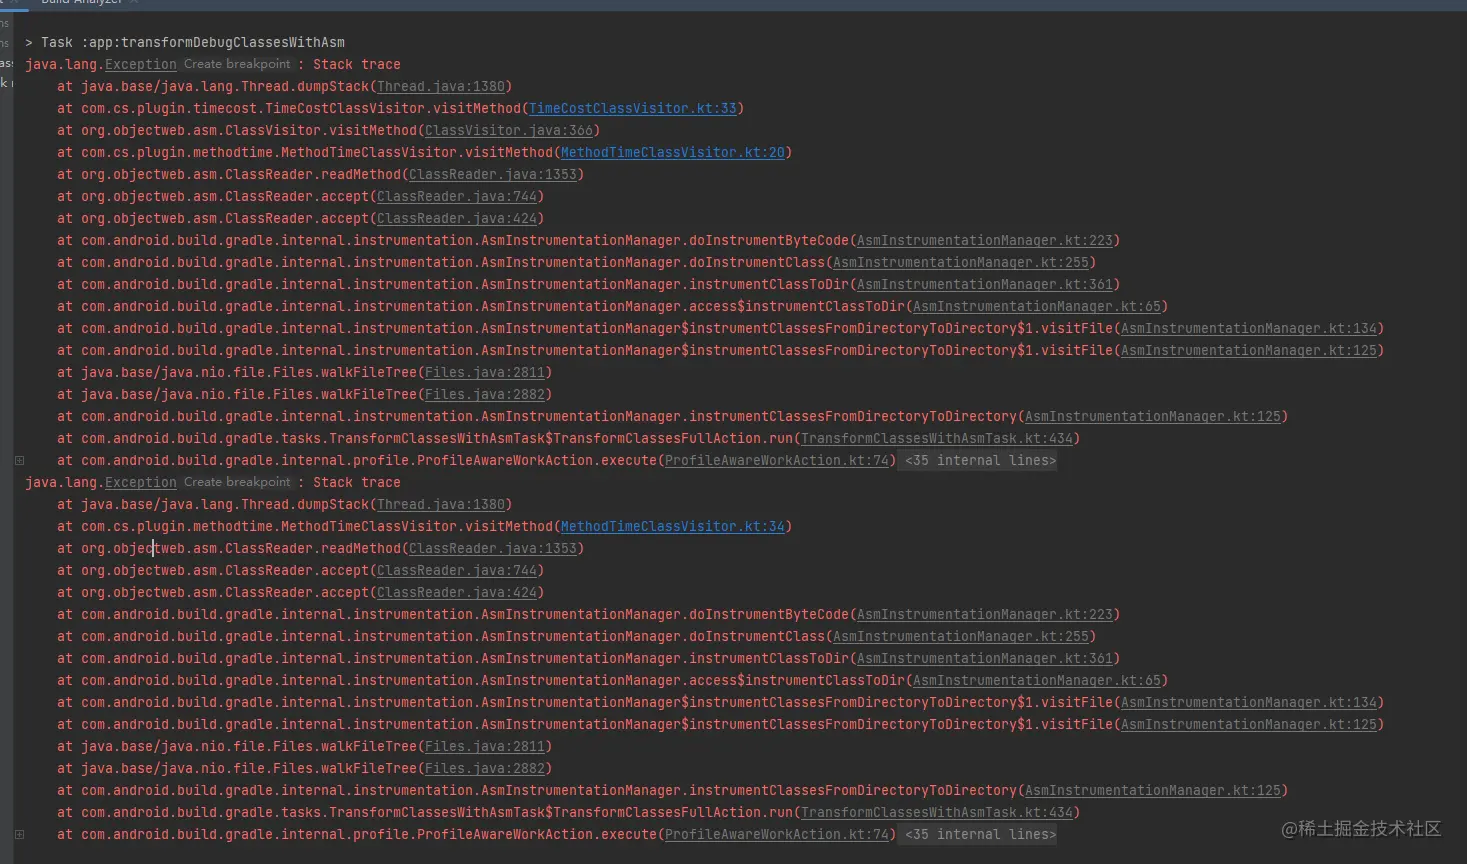Open ClassReader.java:744 link in first trace

(457, 196)
